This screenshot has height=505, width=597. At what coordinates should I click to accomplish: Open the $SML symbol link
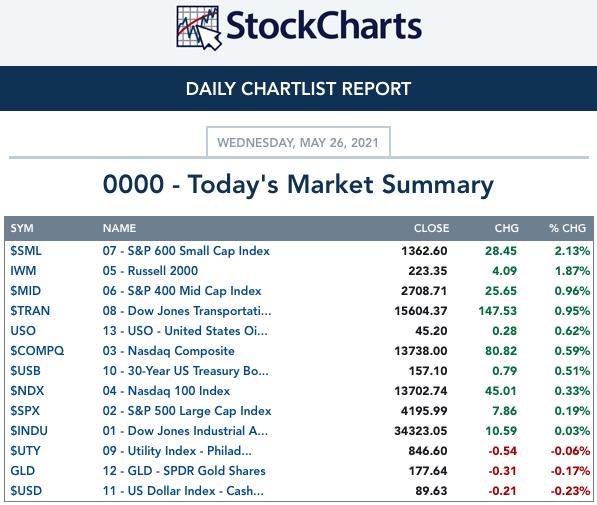(x=26, y=251)
